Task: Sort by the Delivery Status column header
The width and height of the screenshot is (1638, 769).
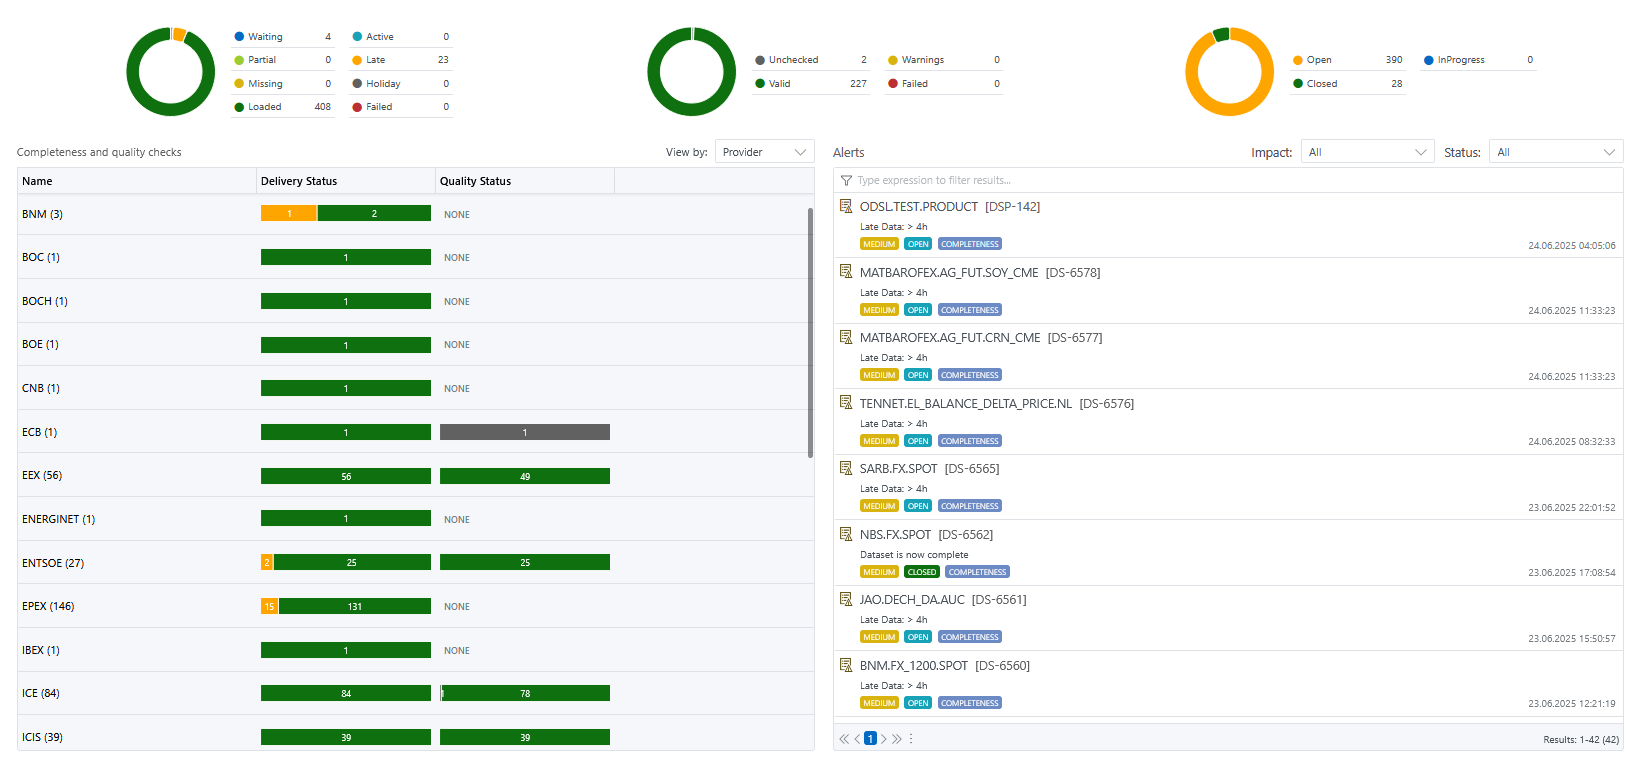Action: (299, 181)
